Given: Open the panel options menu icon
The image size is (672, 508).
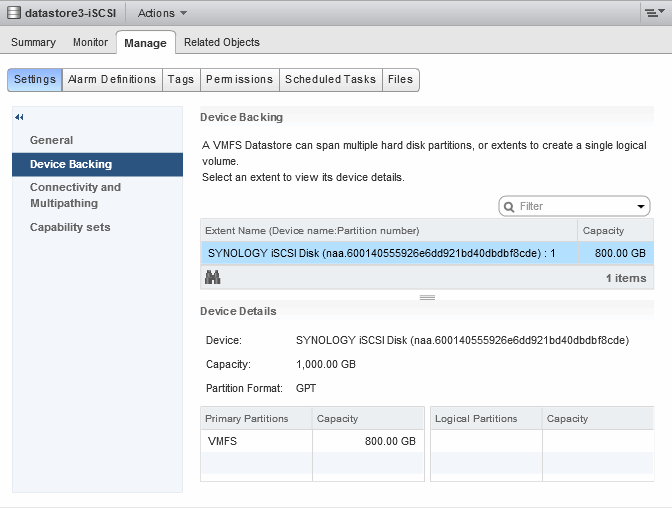Looking at the screenshot, I should pos(654,13).
